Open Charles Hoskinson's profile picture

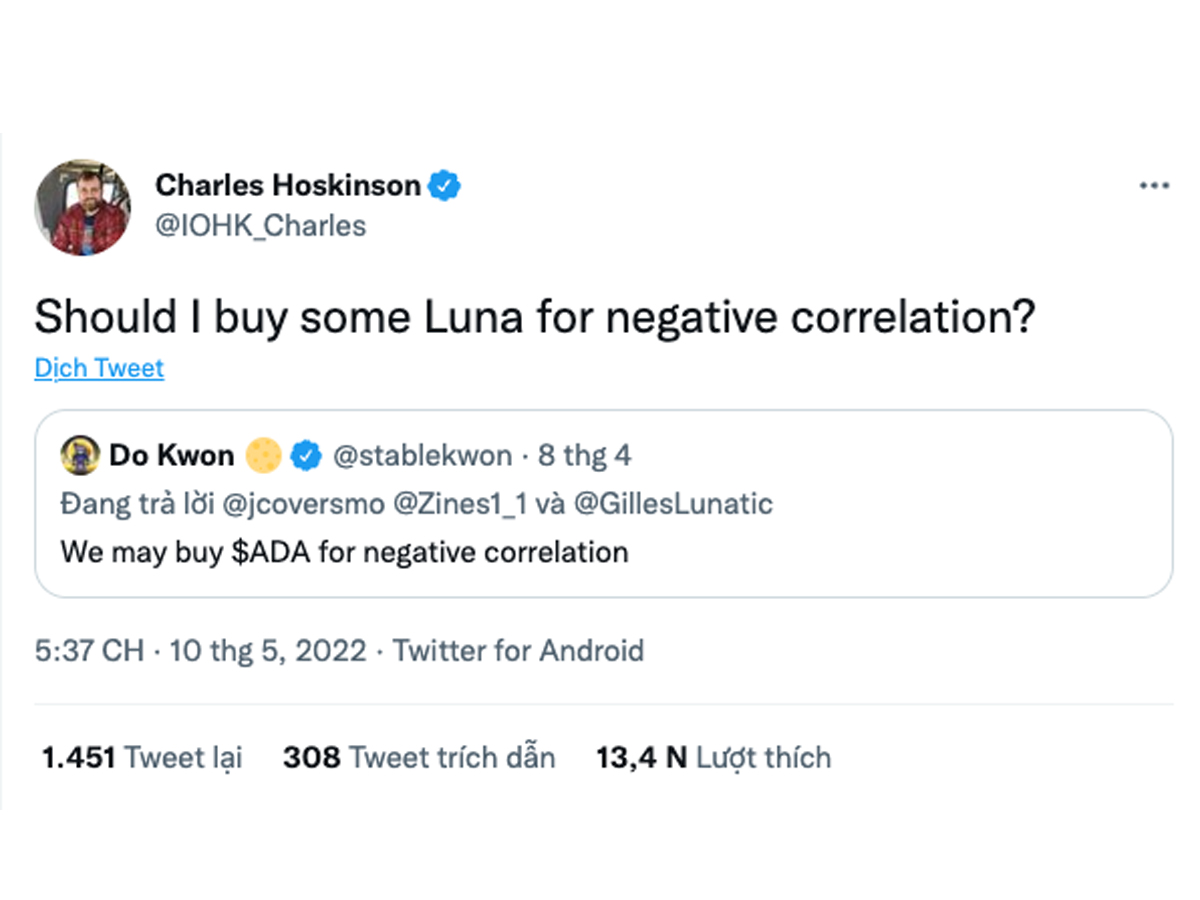(x=82, y=207)
